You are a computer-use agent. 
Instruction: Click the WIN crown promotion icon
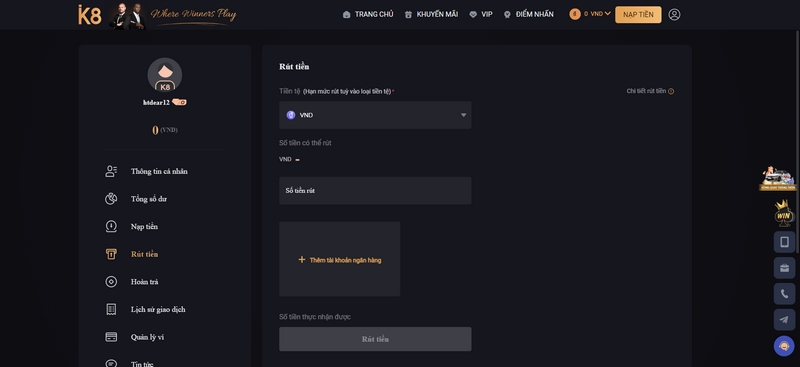(784, 213)
